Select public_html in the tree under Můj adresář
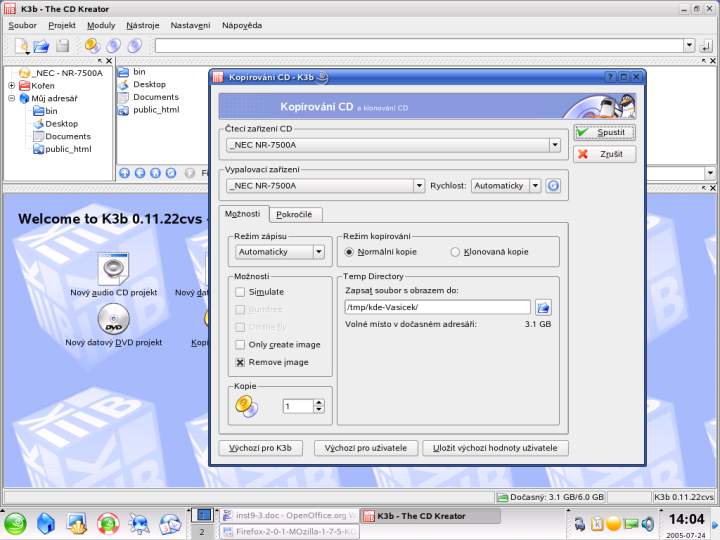This screenshot has height=540, width=720. pyautogui.click(x=62, y=149)
